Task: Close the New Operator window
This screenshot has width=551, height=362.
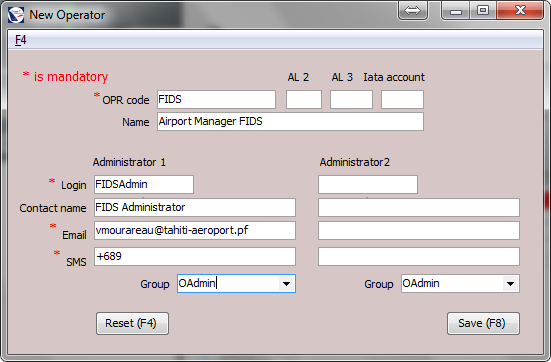Action: (x=520, y=11)
